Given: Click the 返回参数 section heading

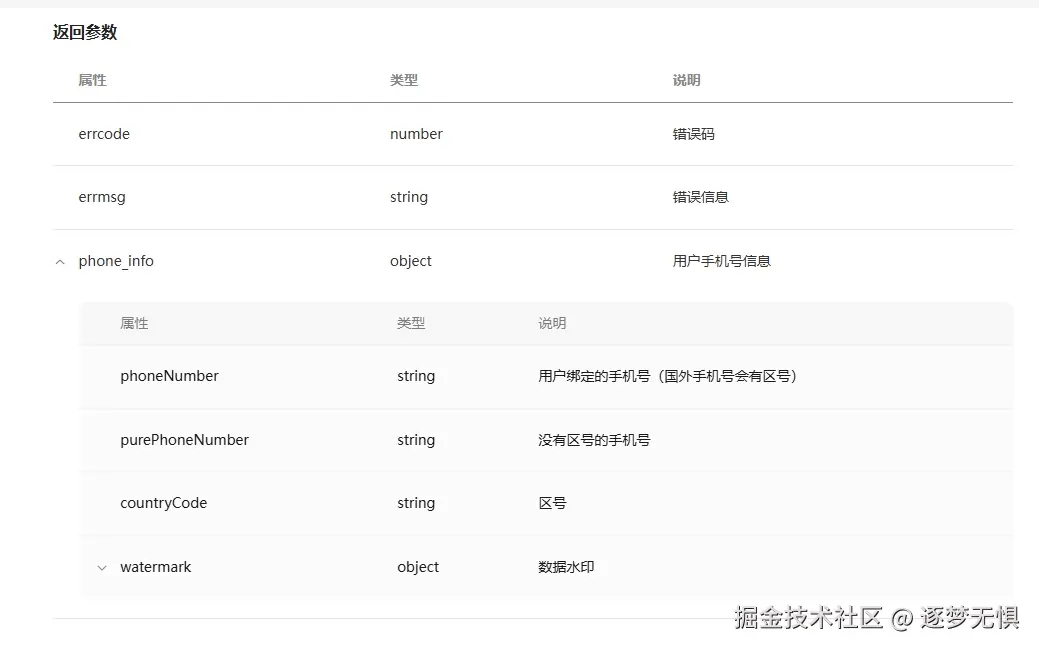Looking at the screenshot, I should coord(84,32).
